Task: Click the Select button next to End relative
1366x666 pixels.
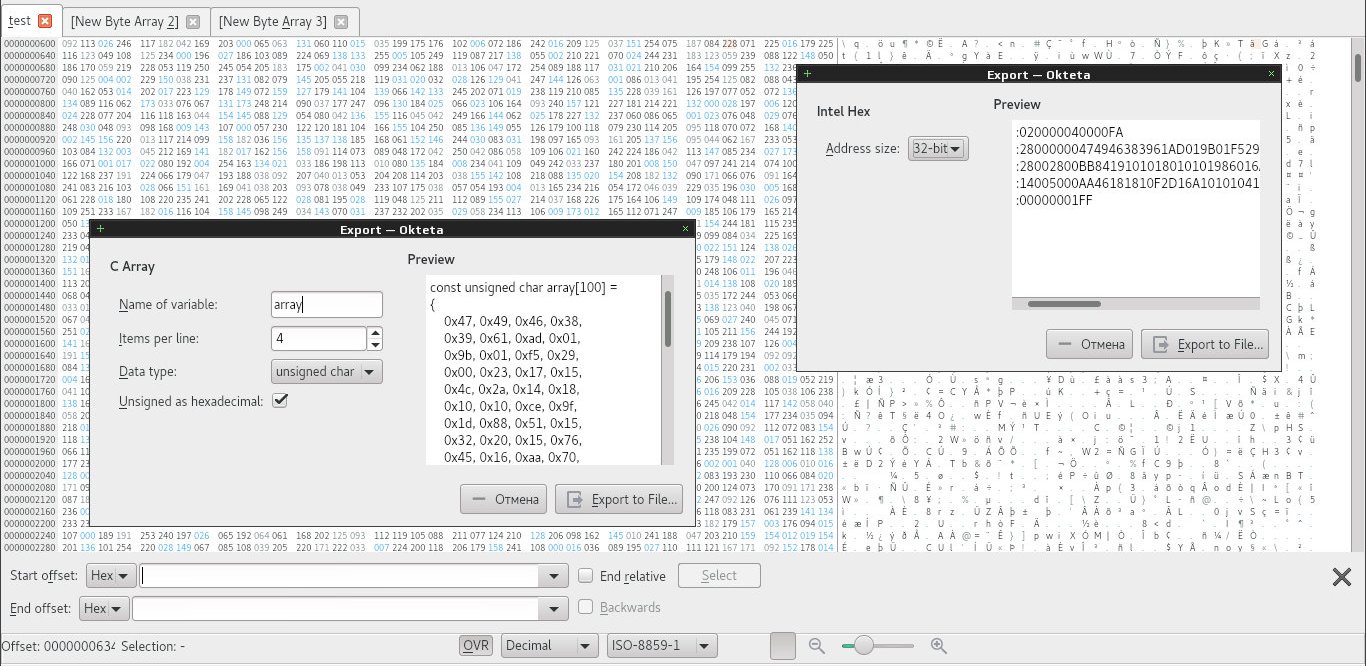Action: [719, 576]
